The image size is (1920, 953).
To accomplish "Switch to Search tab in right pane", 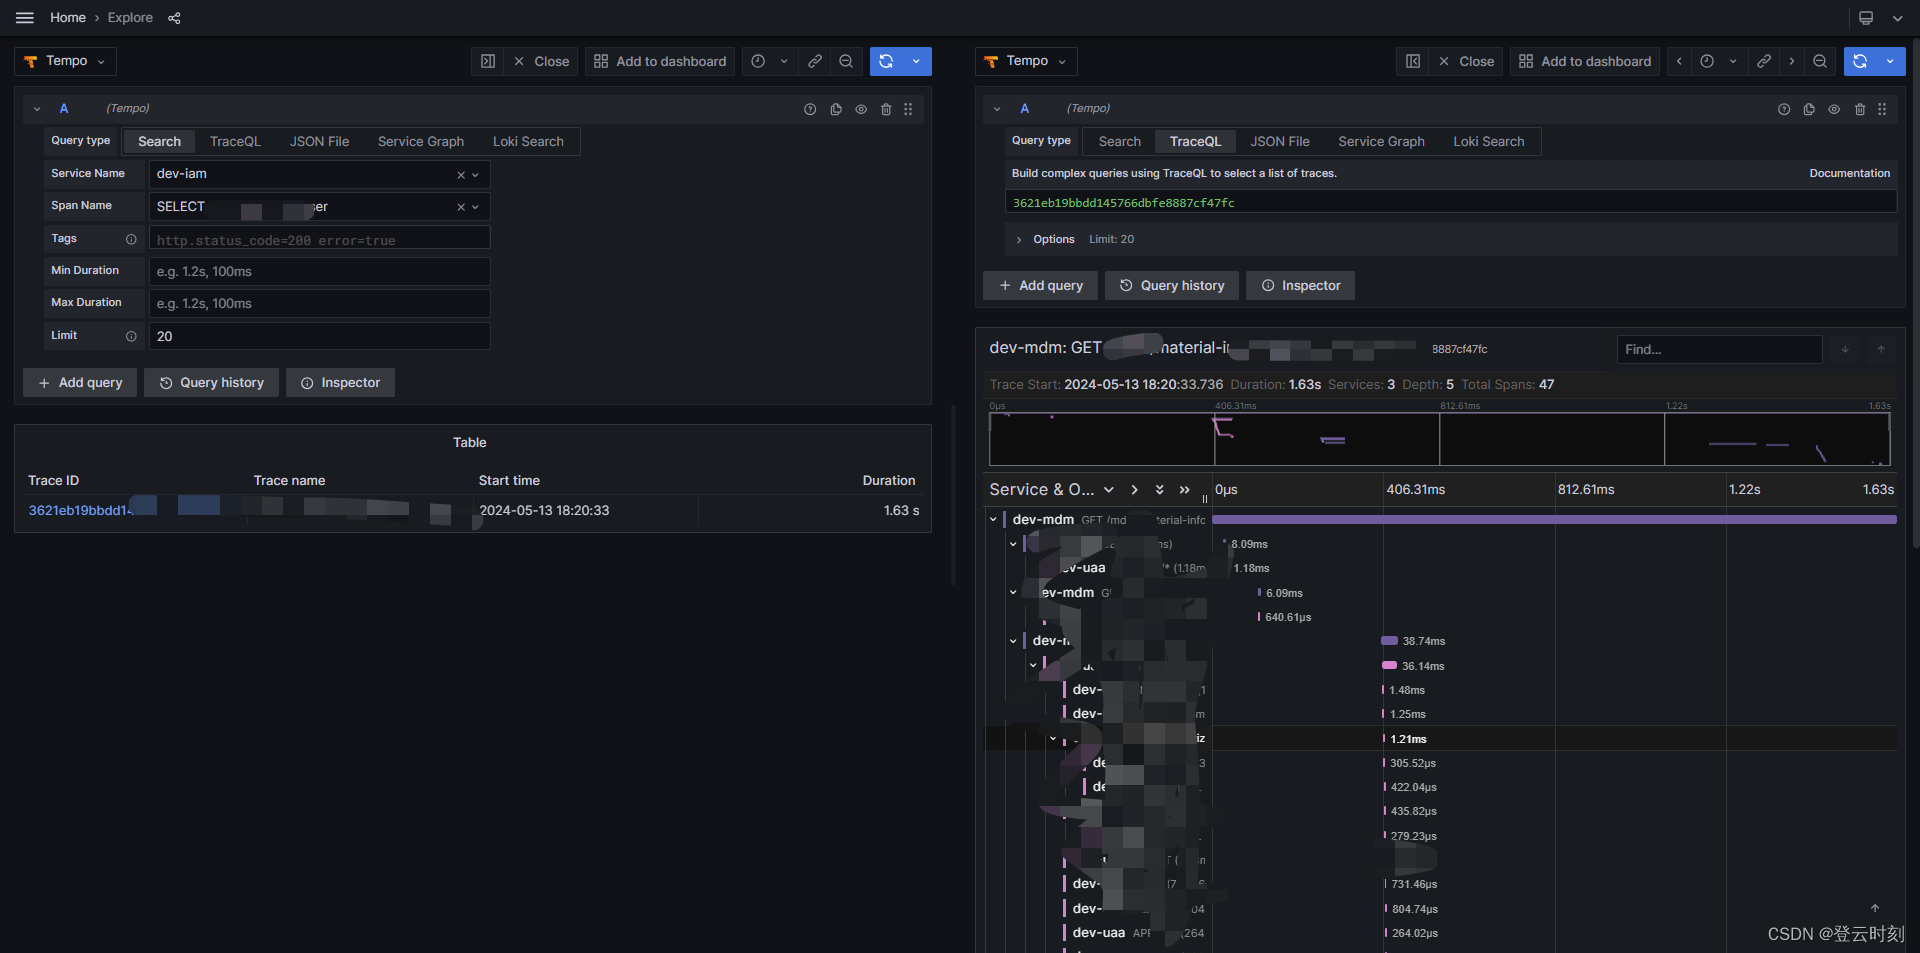I will pos(1119,142).
